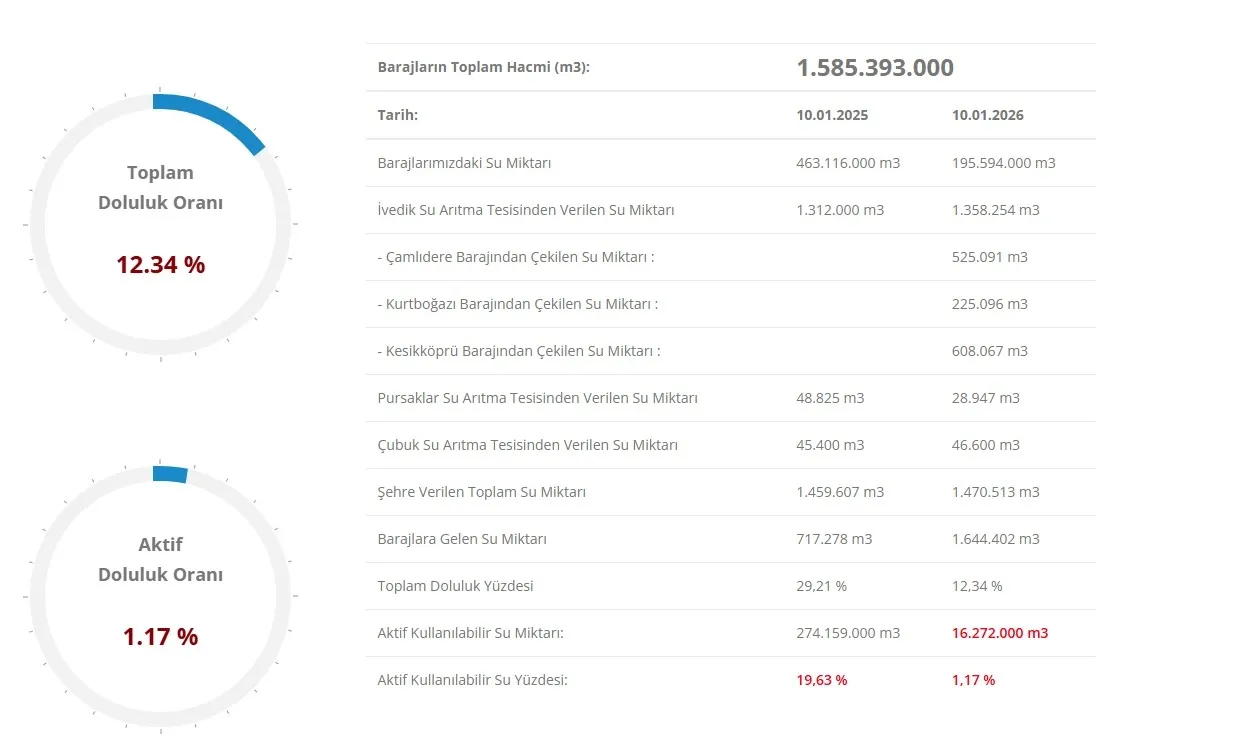Click the 10.01.2025 date column header
The height and width of the screenshot is (753, 1239).
pyautogui.click(x=832, y=115)
